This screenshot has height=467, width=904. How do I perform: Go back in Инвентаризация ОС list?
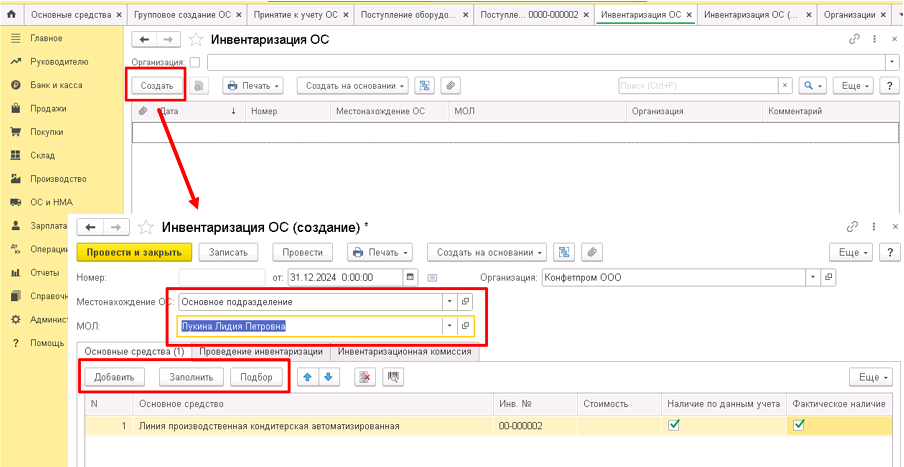pyautogui.click(x=145, y=39)
